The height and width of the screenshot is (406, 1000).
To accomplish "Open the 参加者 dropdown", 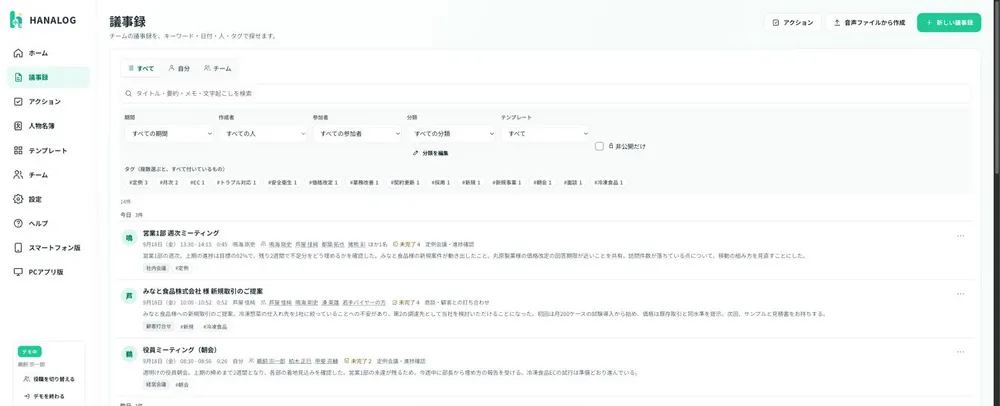I will pos(358,134).
